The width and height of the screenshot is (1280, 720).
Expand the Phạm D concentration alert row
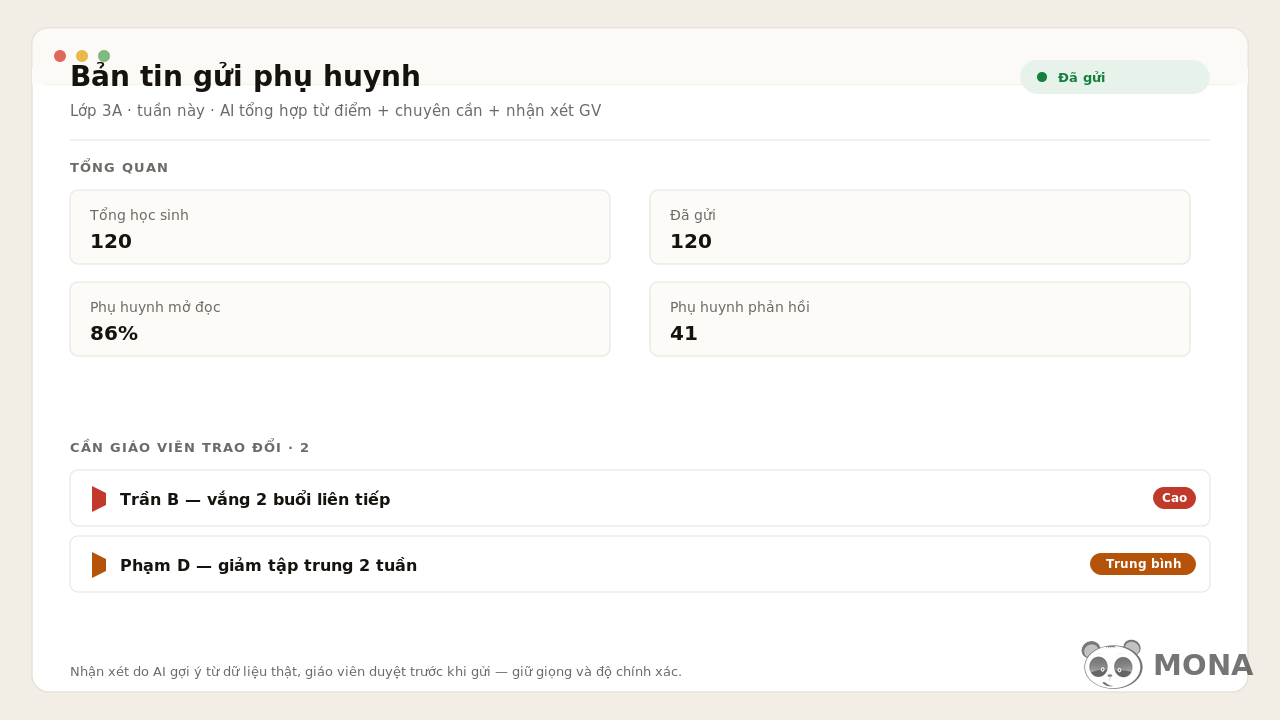(640, 564)
